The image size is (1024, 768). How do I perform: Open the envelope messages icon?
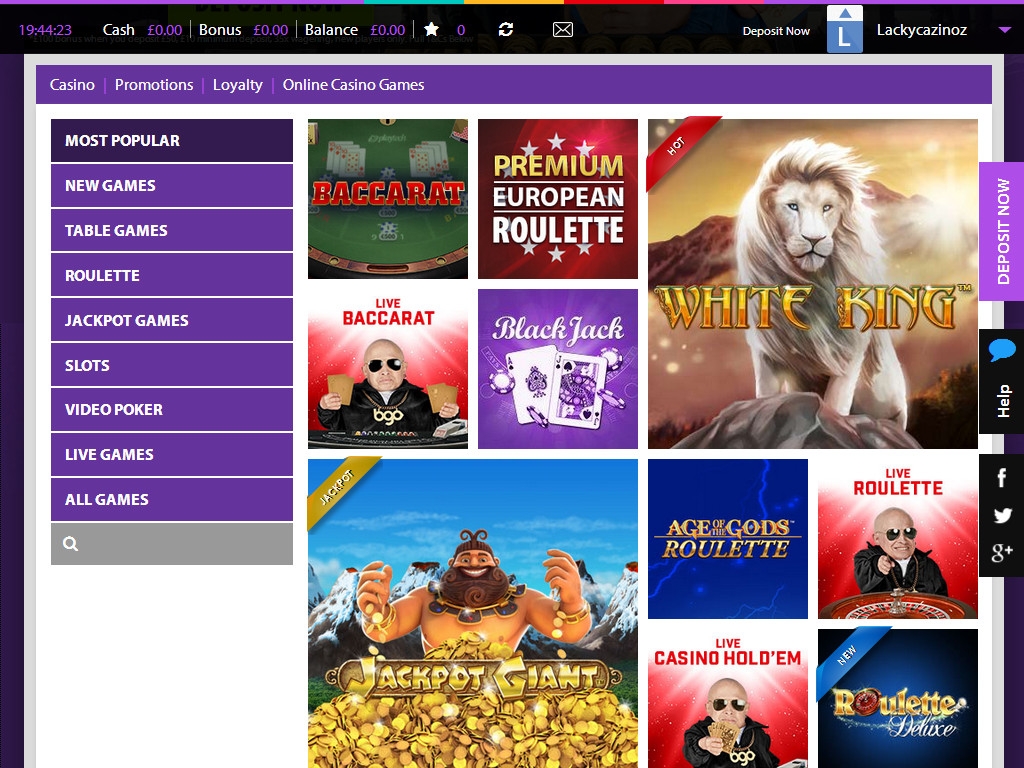click(x=563, y=30)
